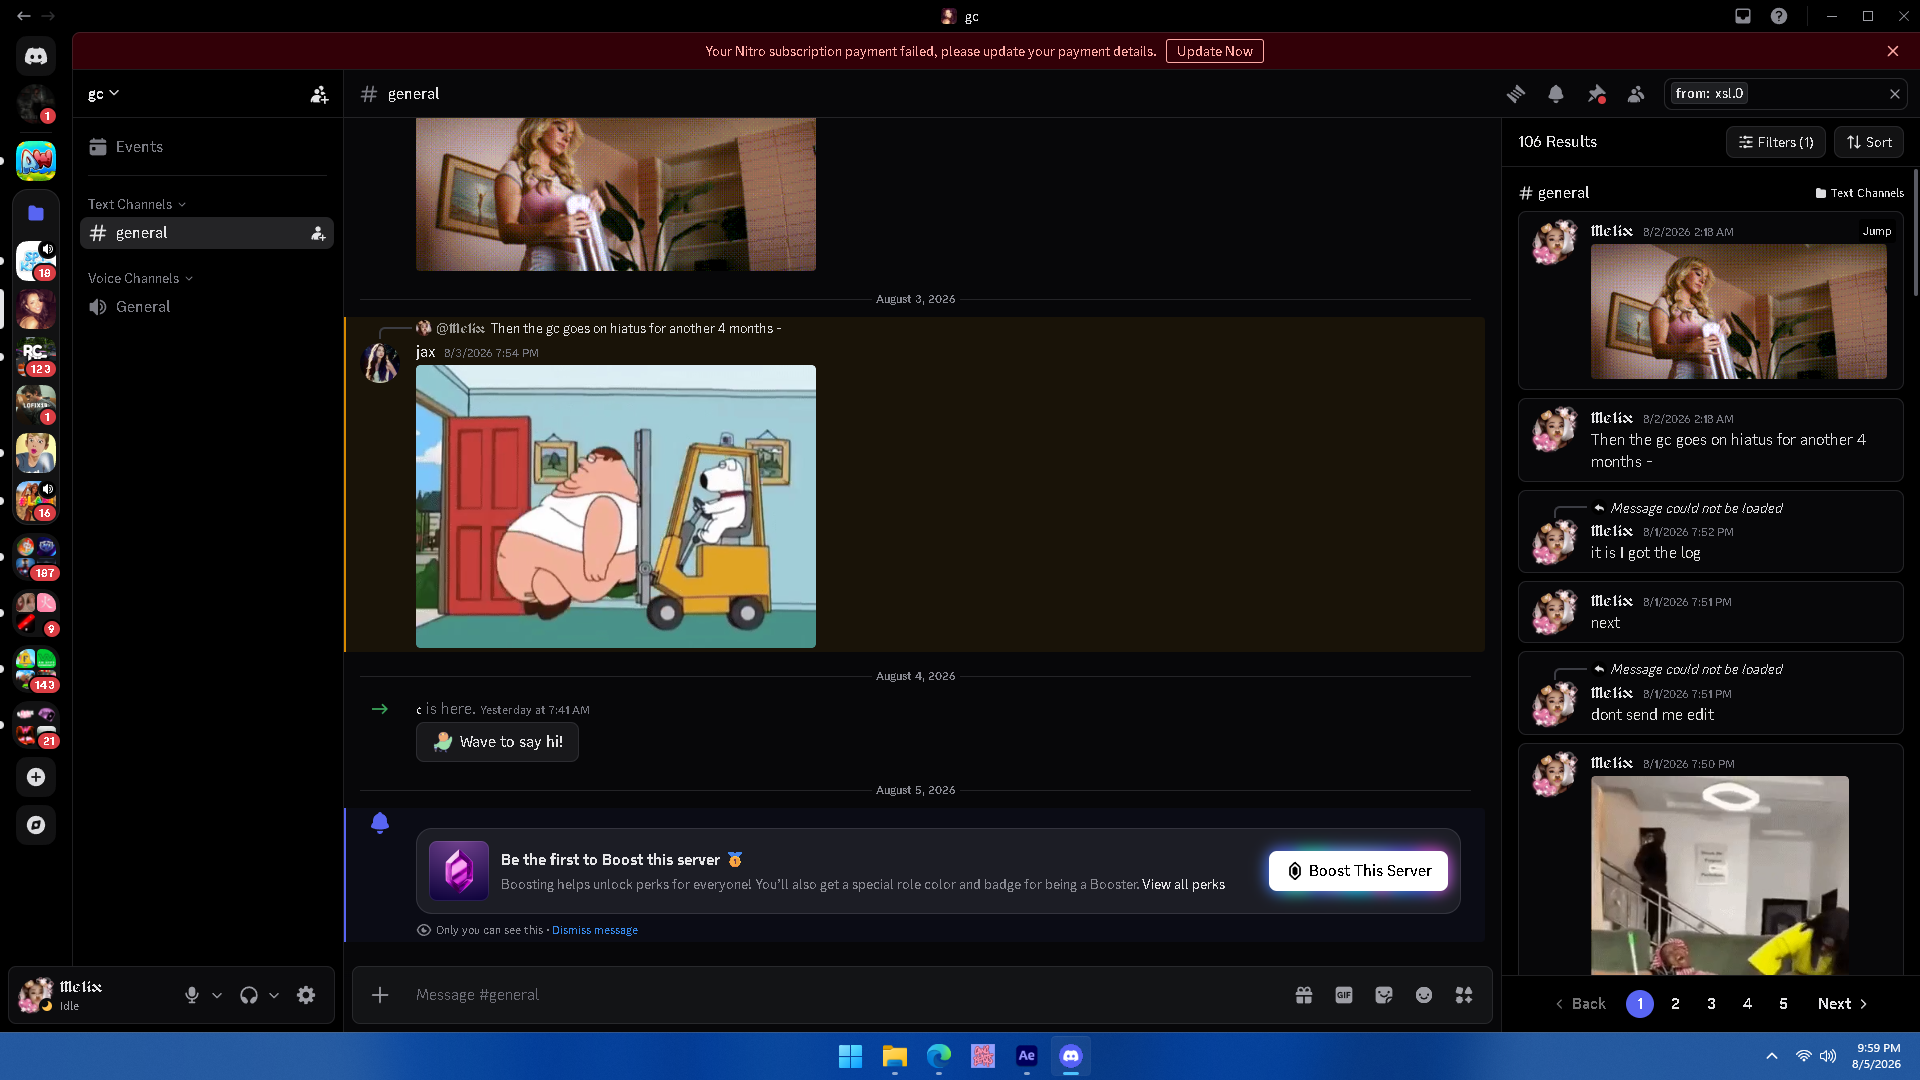Go forward in navigation history

(x=48, y=16)
